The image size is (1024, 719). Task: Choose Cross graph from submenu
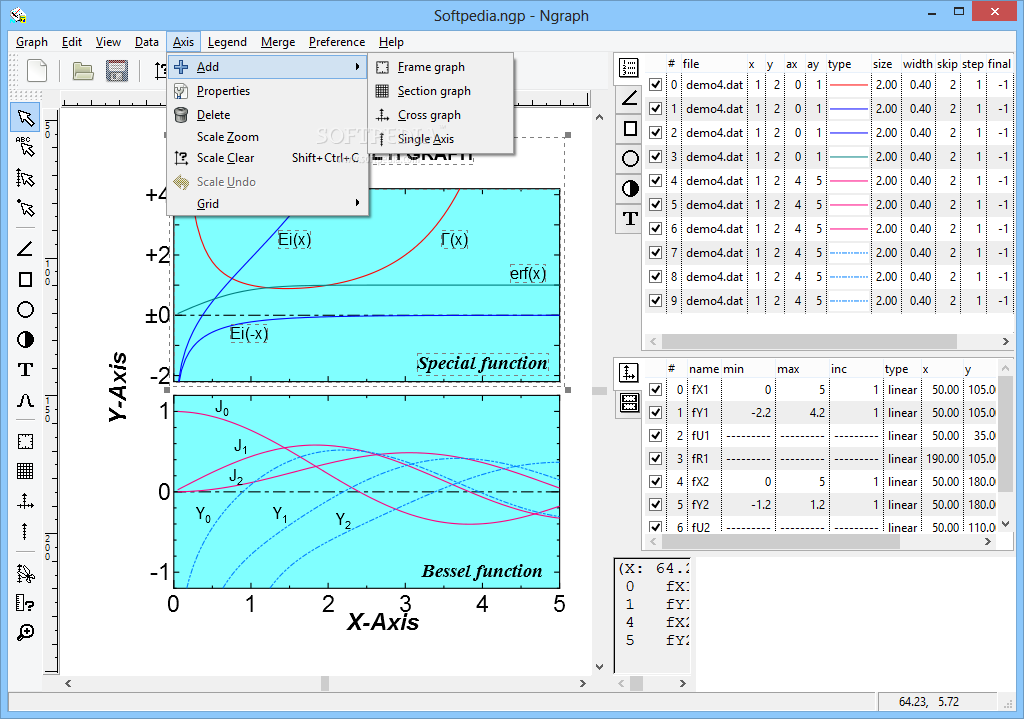point(441,115)
